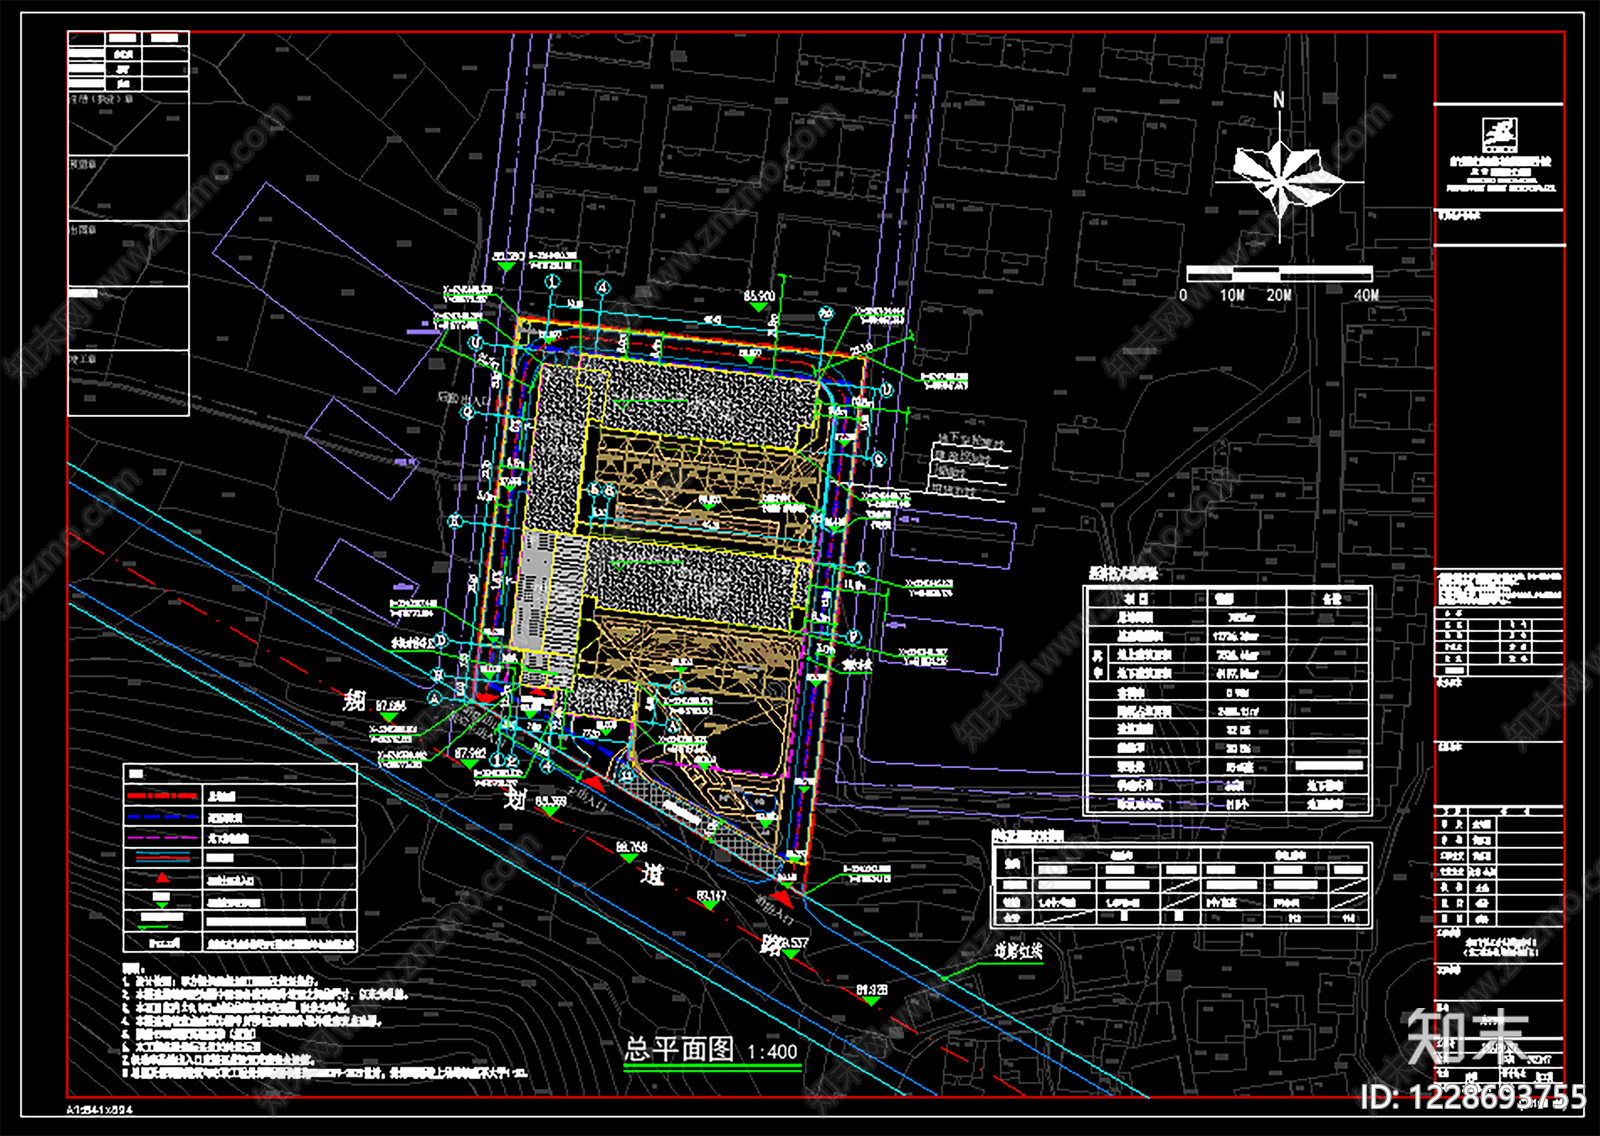Viewport: 1600px width, 1136px height.
Task: Click the magenta dashed line legend sample
Action: point(162,838)
